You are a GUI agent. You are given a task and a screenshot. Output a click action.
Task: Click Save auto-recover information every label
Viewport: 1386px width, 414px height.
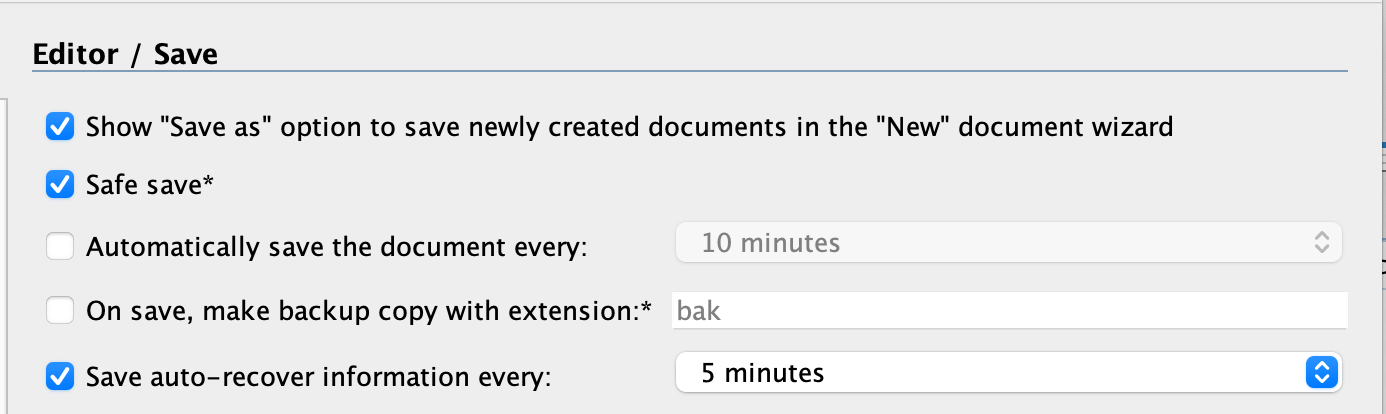click(x=319, y=377)
